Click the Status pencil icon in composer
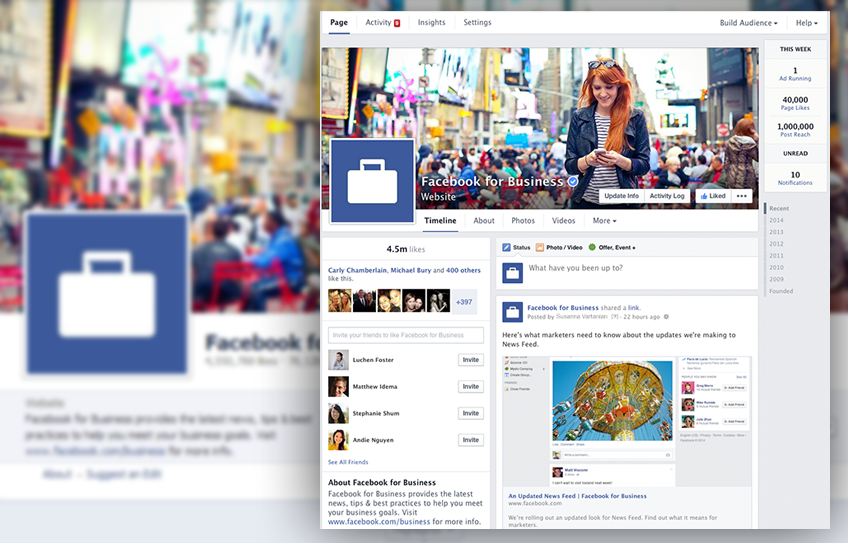 [x=506, y=247]
